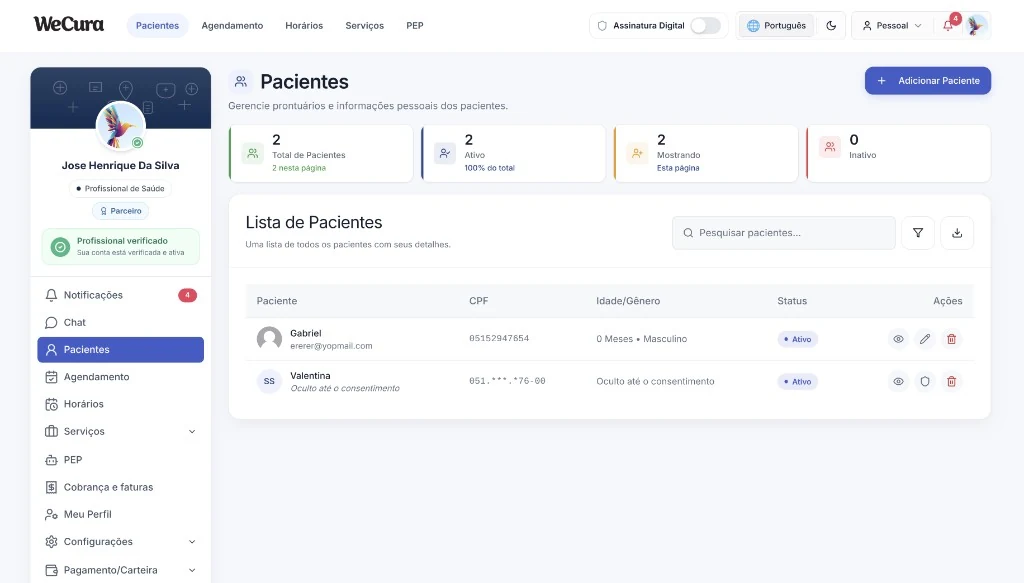The height and width of the screenshot is (583, 1024).
Task: Open Serviços in top navigation
Action: tap(364, 25)
